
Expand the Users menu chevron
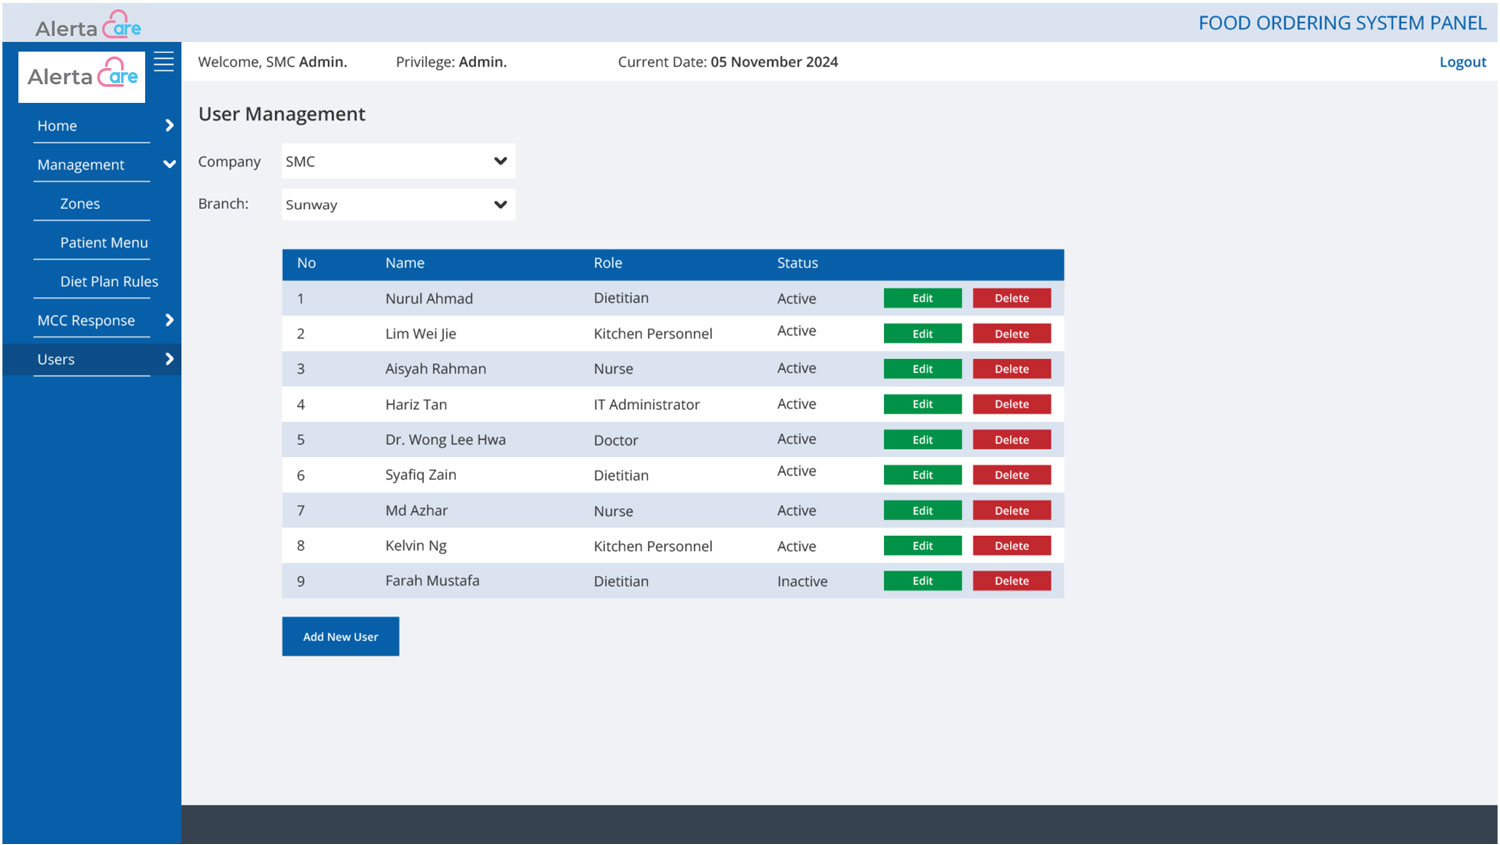[169, 359]
